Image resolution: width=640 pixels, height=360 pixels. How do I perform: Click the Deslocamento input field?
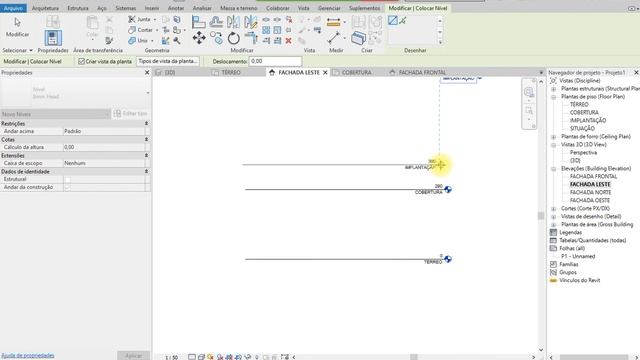[276, 61]
